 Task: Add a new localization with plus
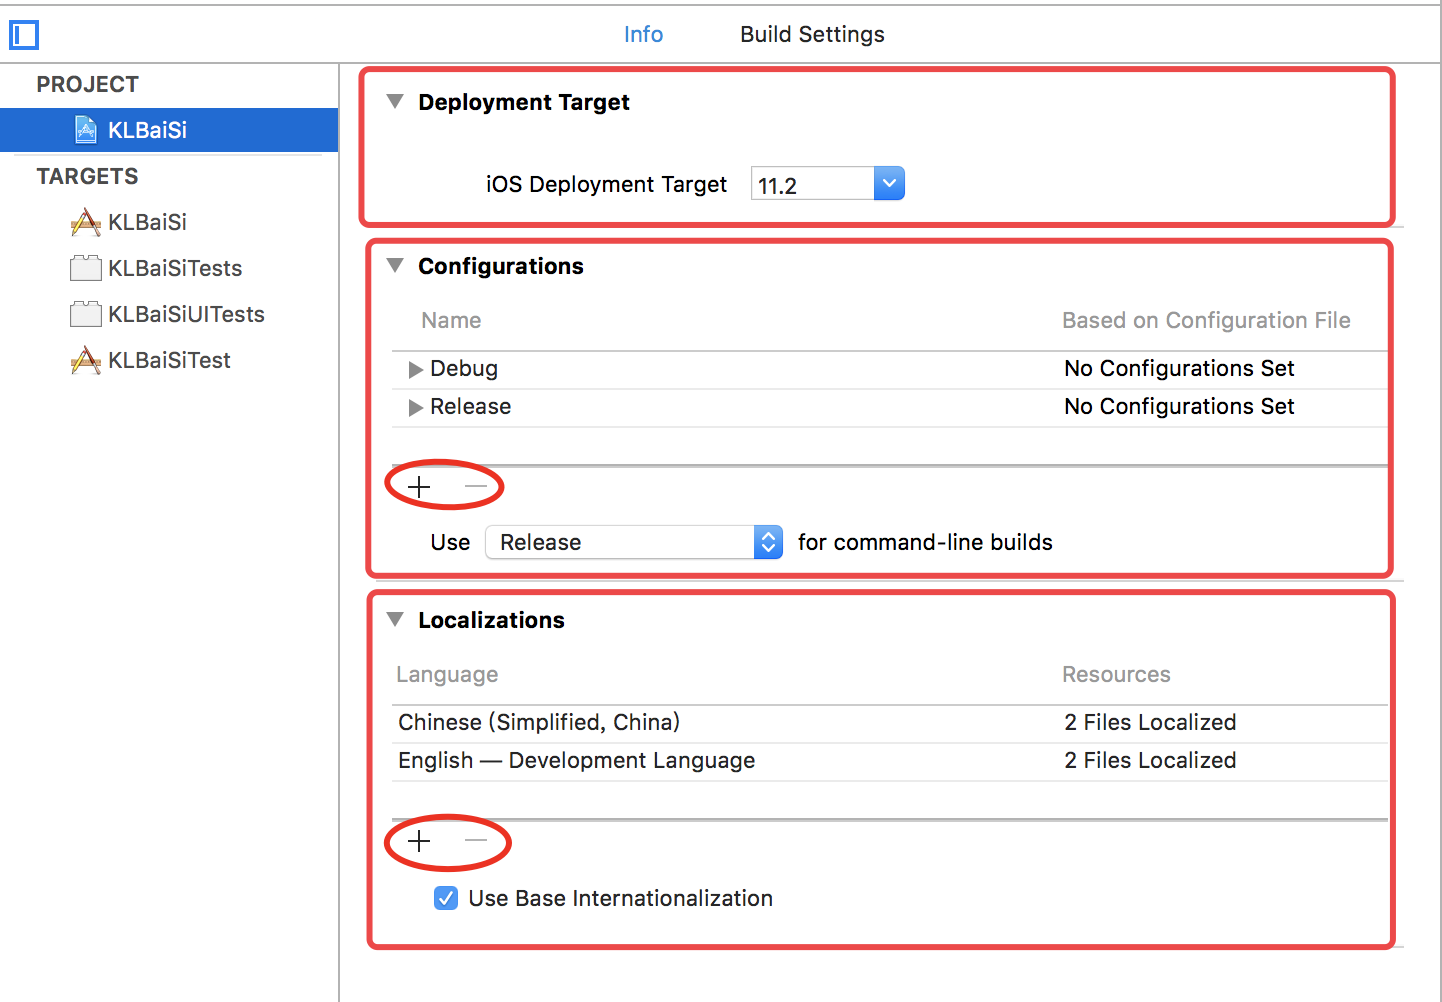(x=419, y=841)
